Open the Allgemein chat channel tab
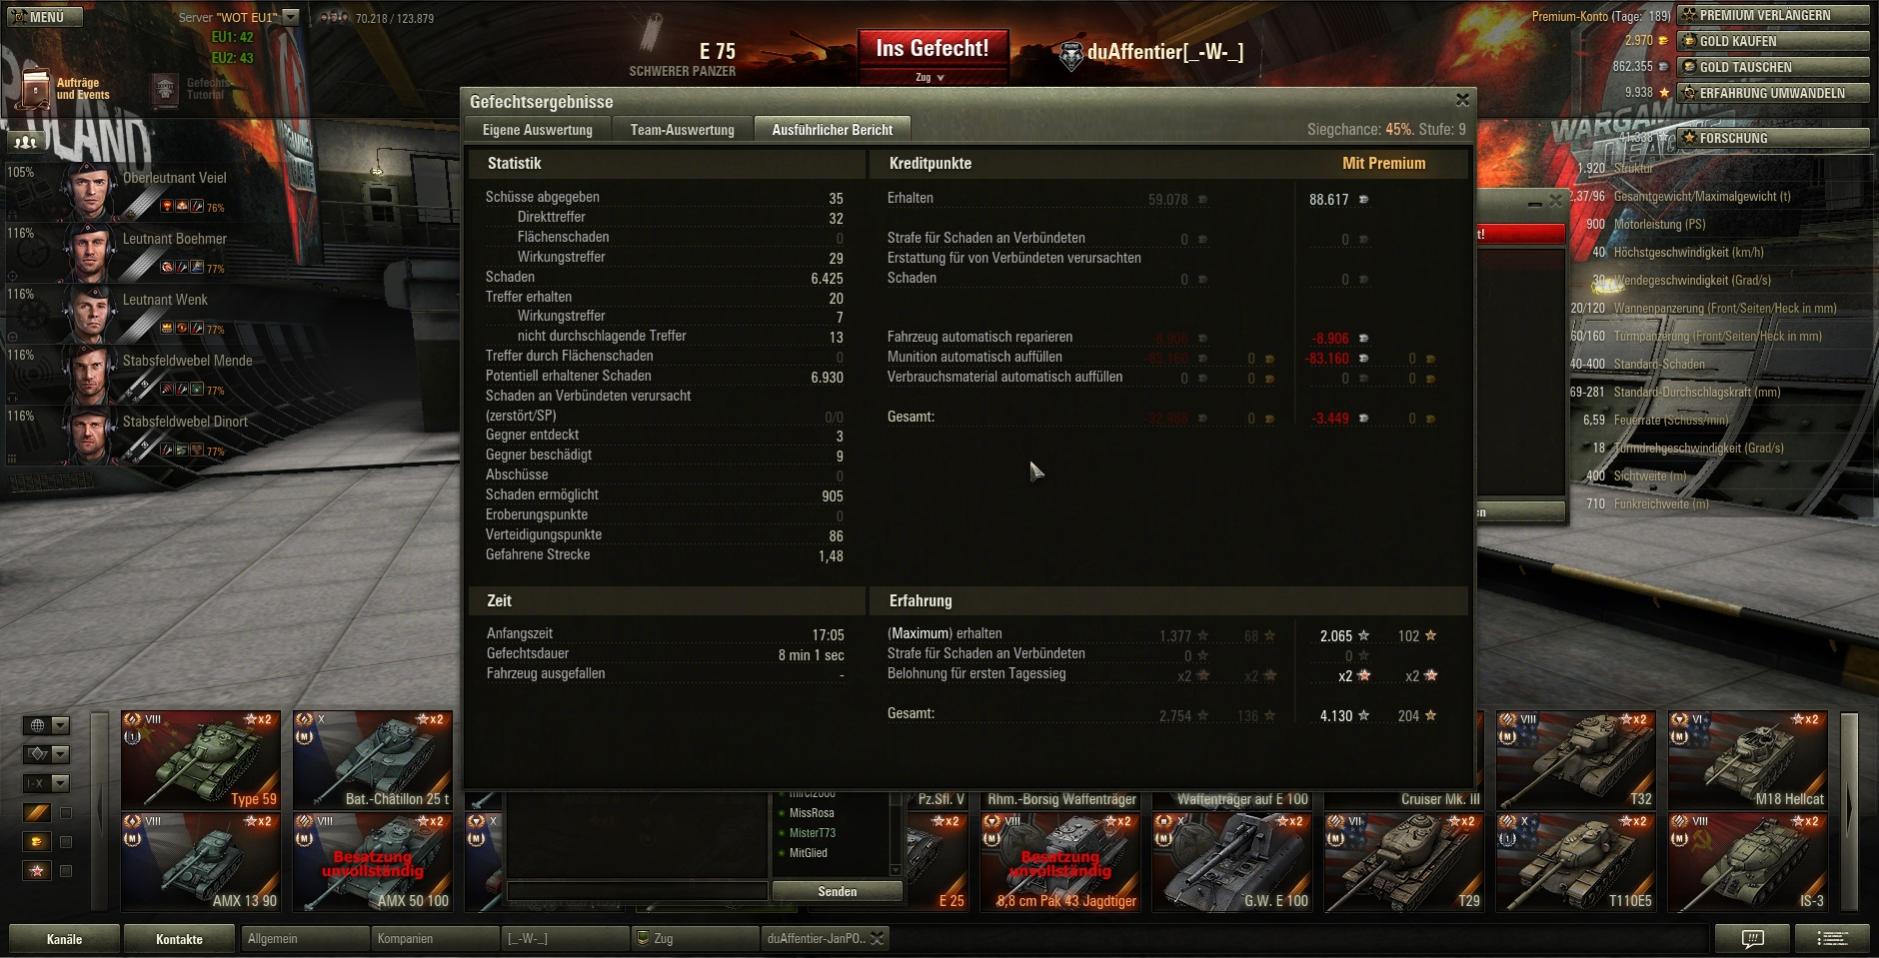Screen dimensions: 1879x958 point(305,938)
